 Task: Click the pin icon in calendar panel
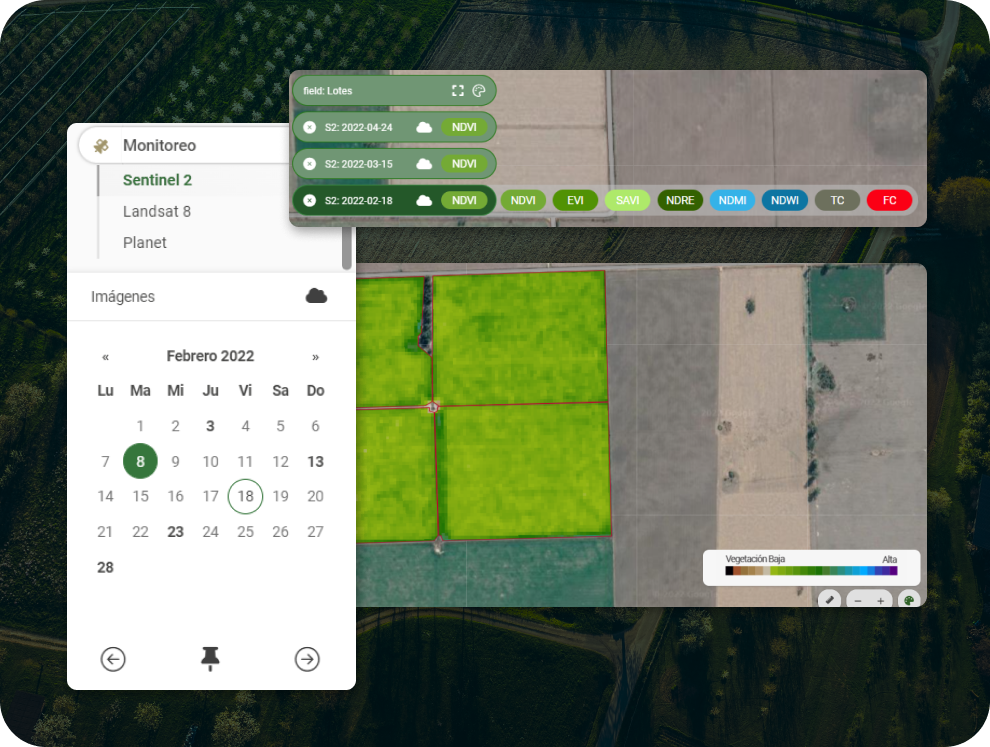click(x=210, y=659)
